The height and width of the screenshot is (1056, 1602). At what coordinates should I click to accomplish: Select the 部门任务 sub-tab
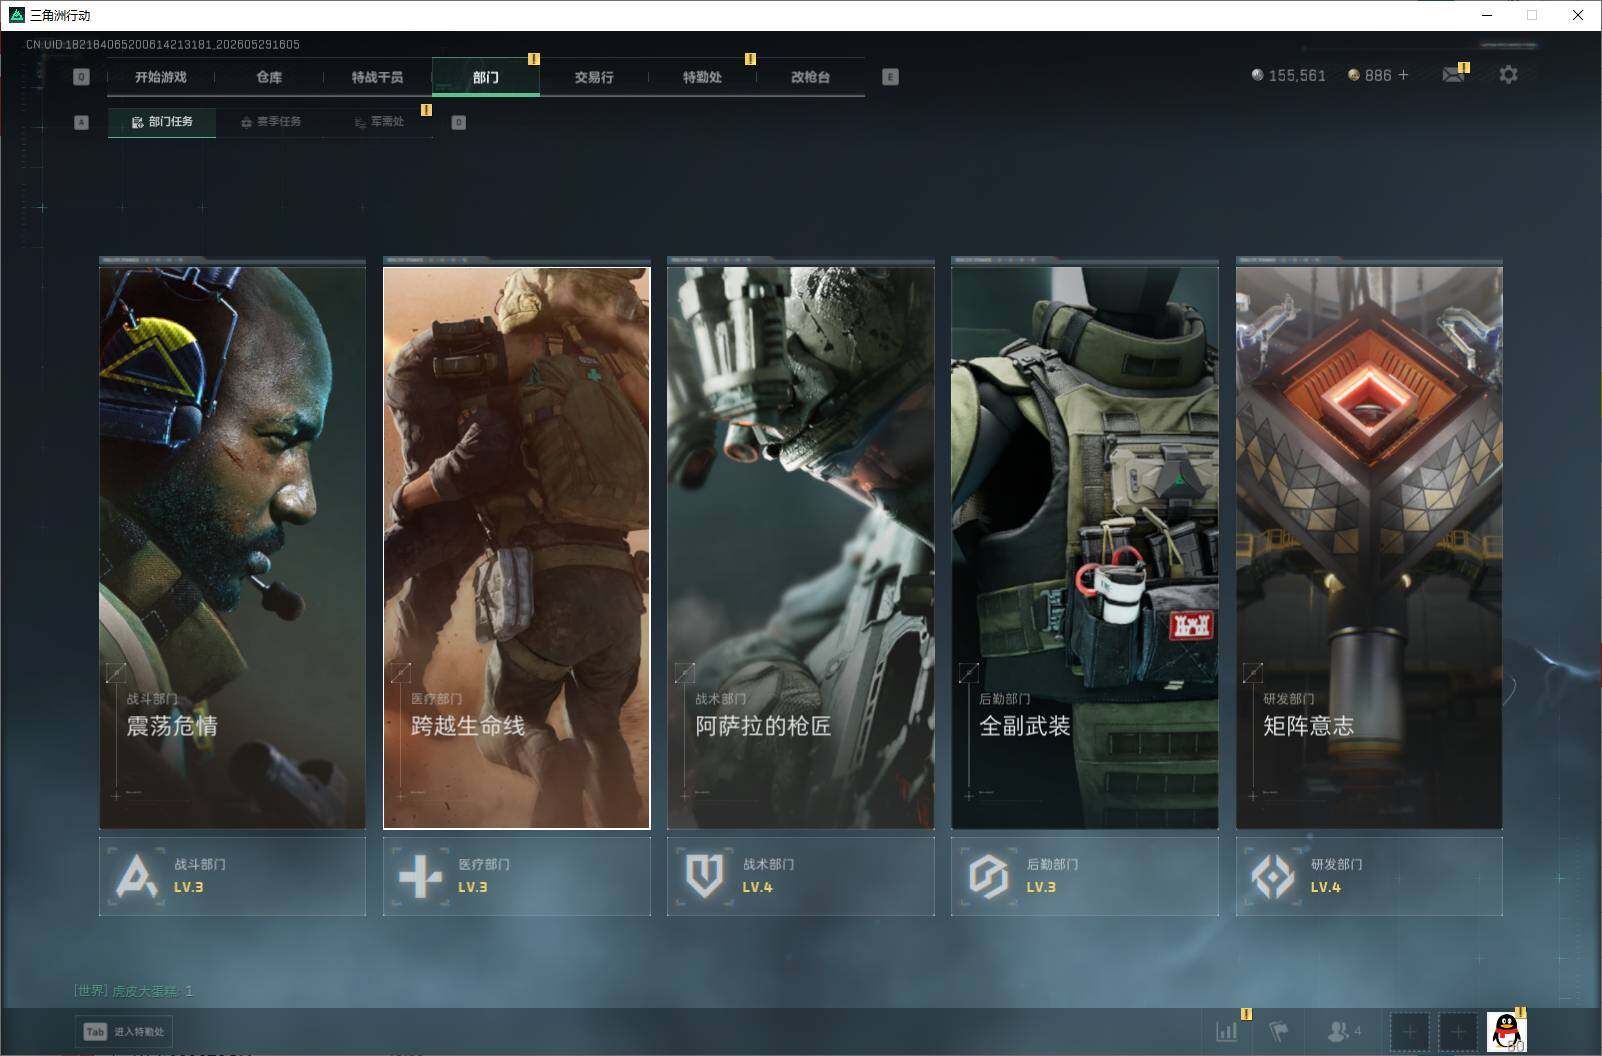tap(162, 122)
